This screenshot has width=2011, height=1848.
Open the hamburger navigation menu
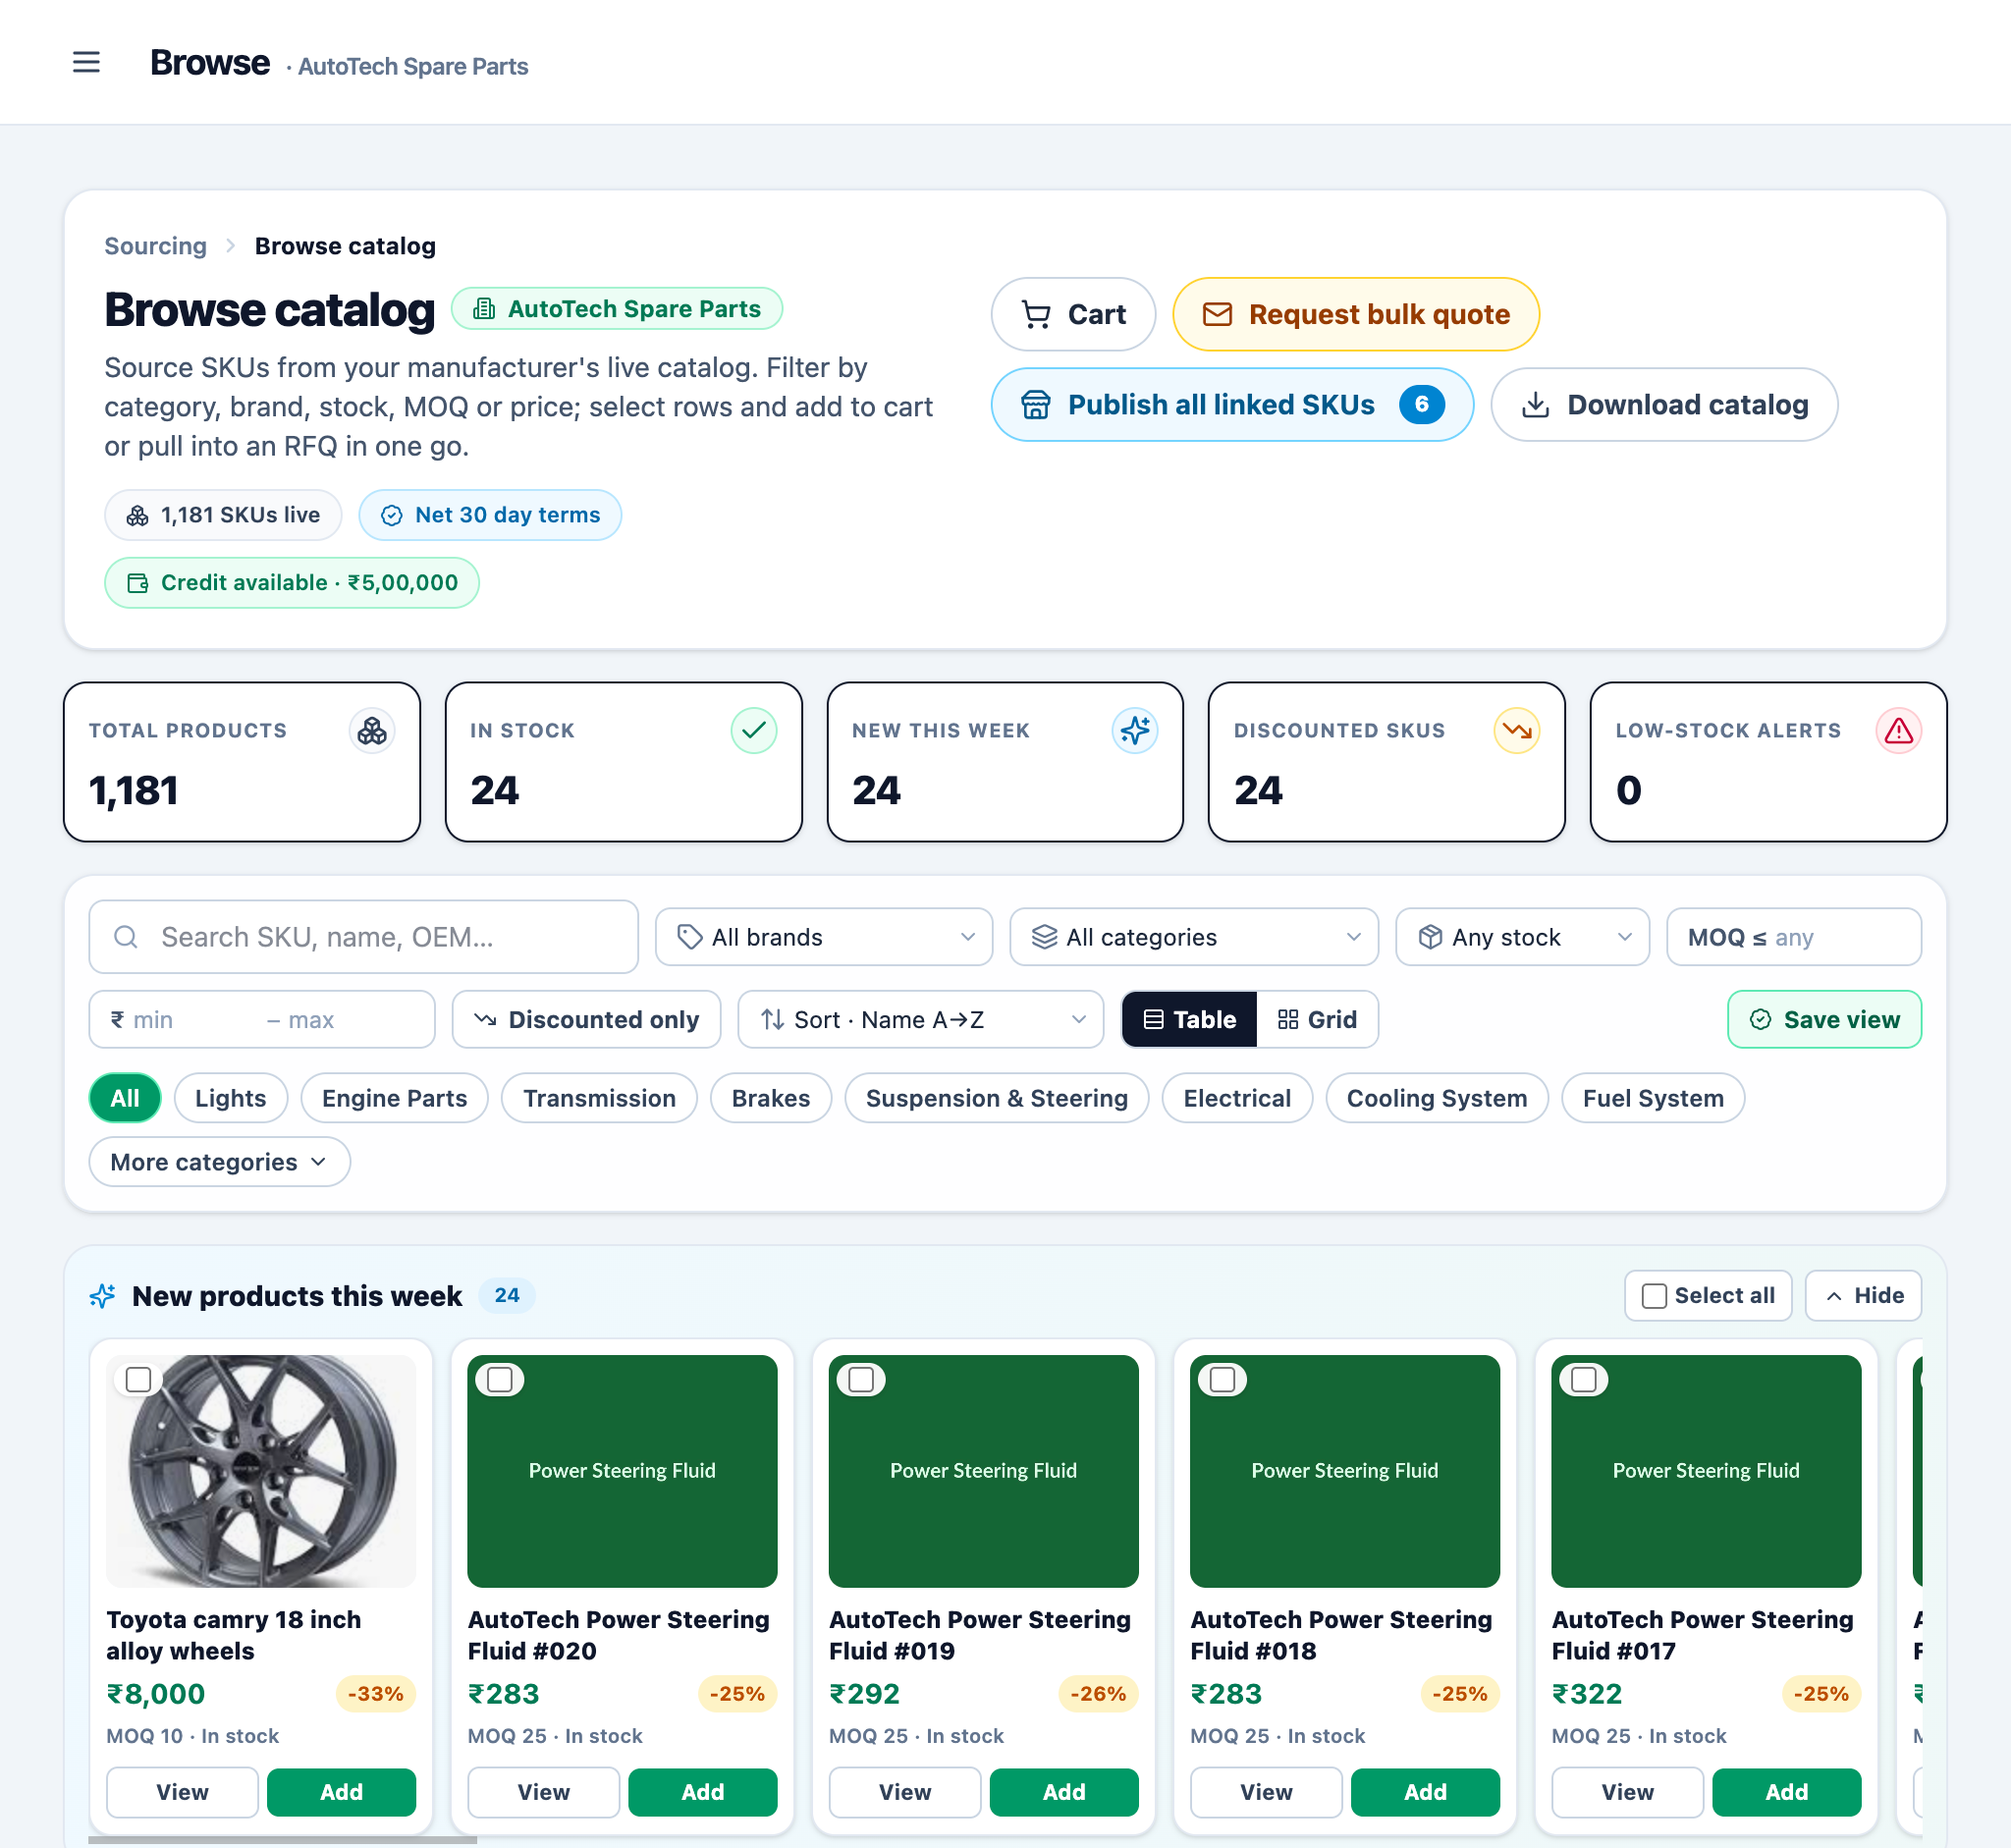(87, 62)
